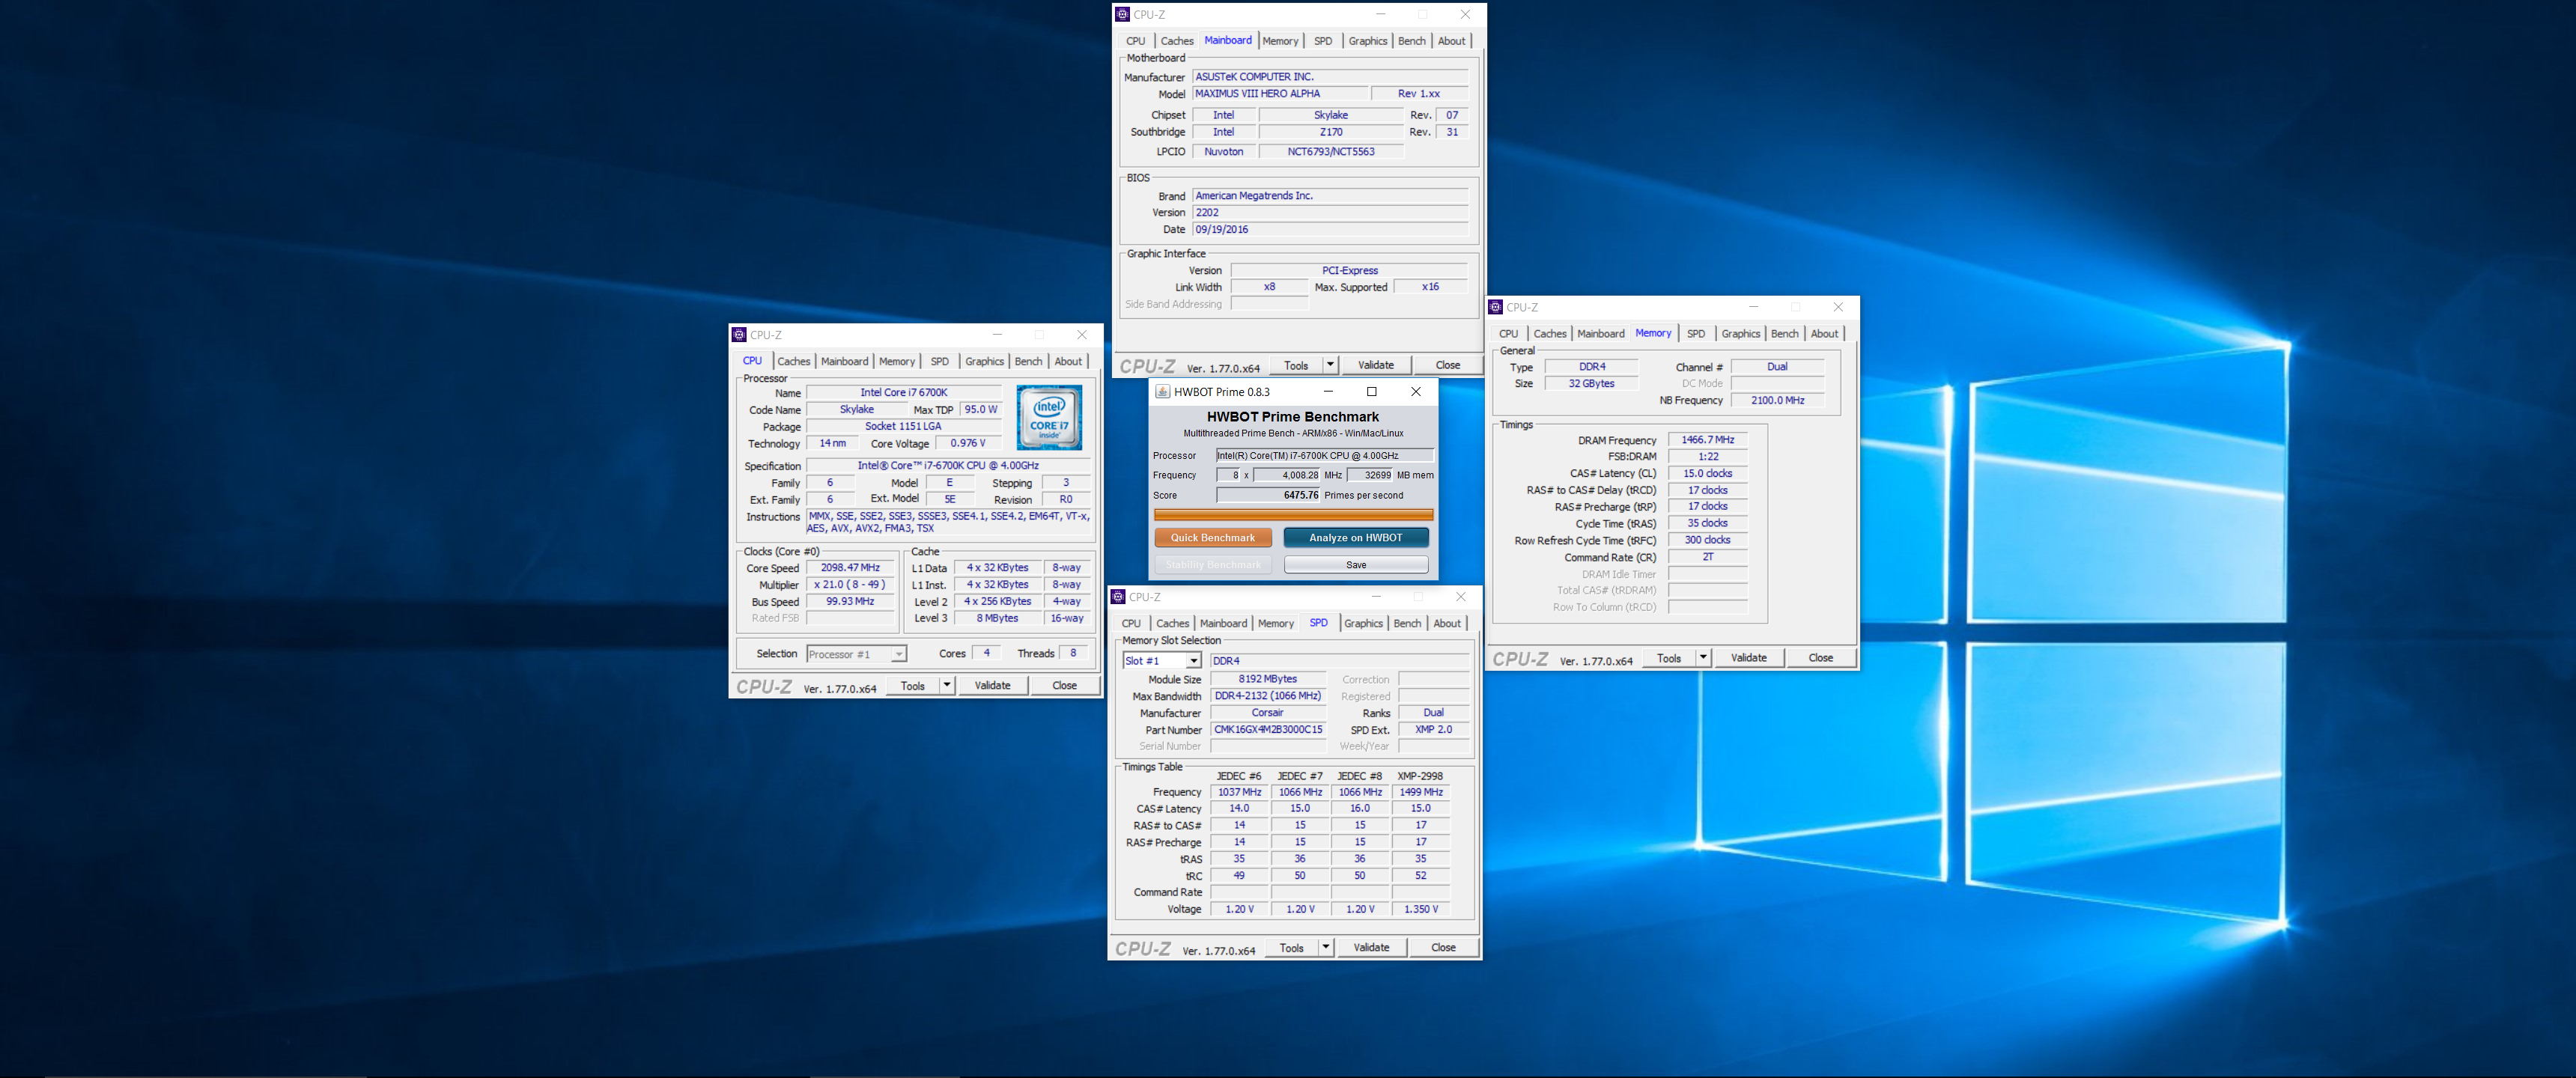Click the orange HWBOT benchmark progress bar
The width and height of the screenshot is (2576, 1078).
tap(1293, 515)
